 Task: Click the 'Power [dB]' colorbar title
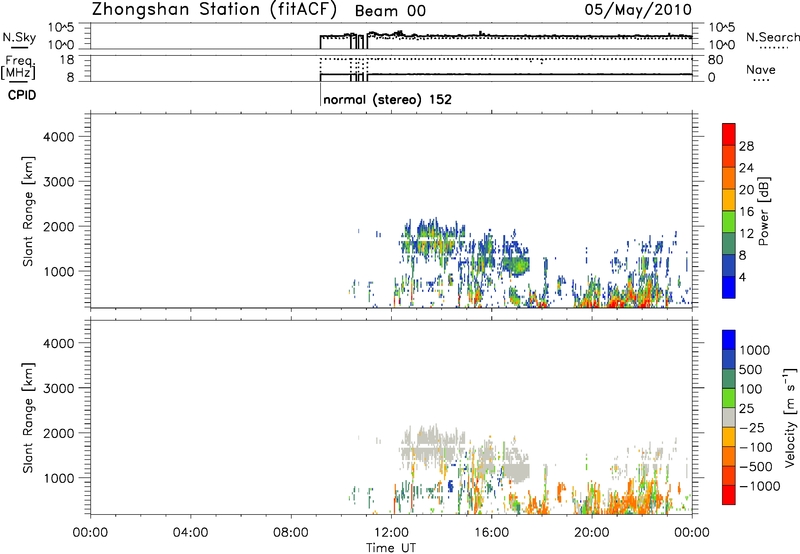tap(764, 211)
